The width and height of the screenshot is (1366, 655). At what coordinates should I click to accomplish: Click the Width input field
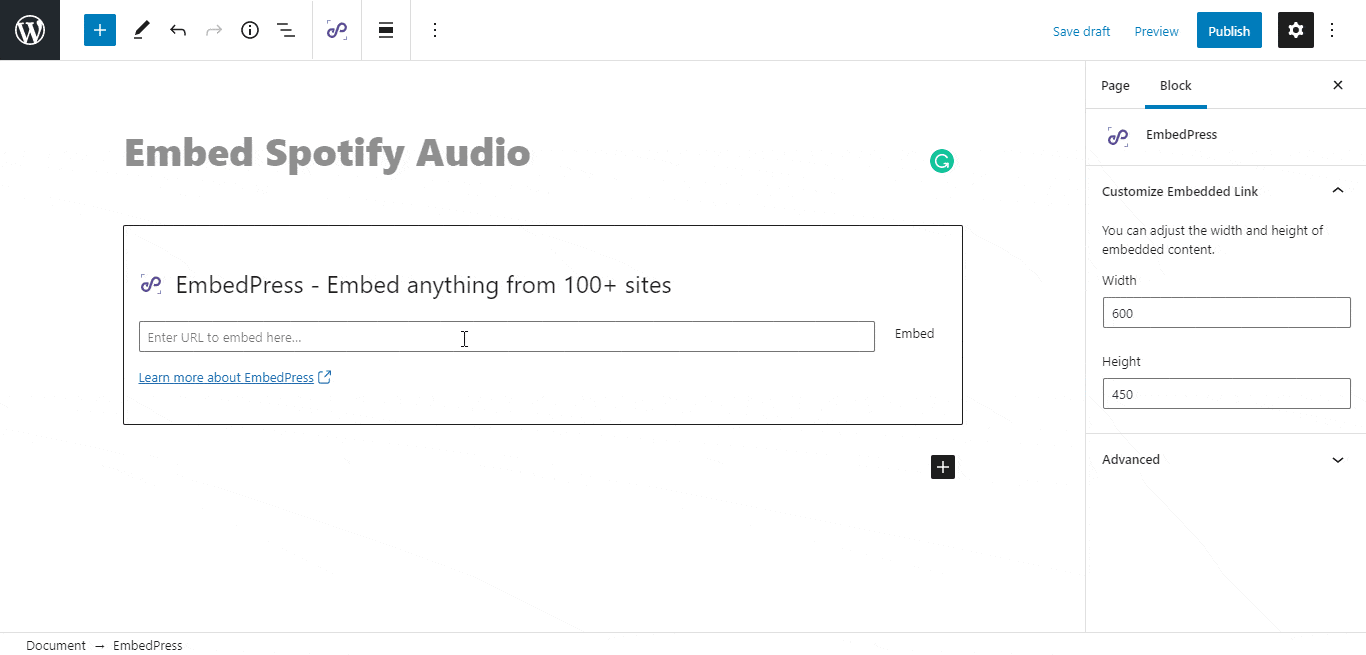point(1226,313)
